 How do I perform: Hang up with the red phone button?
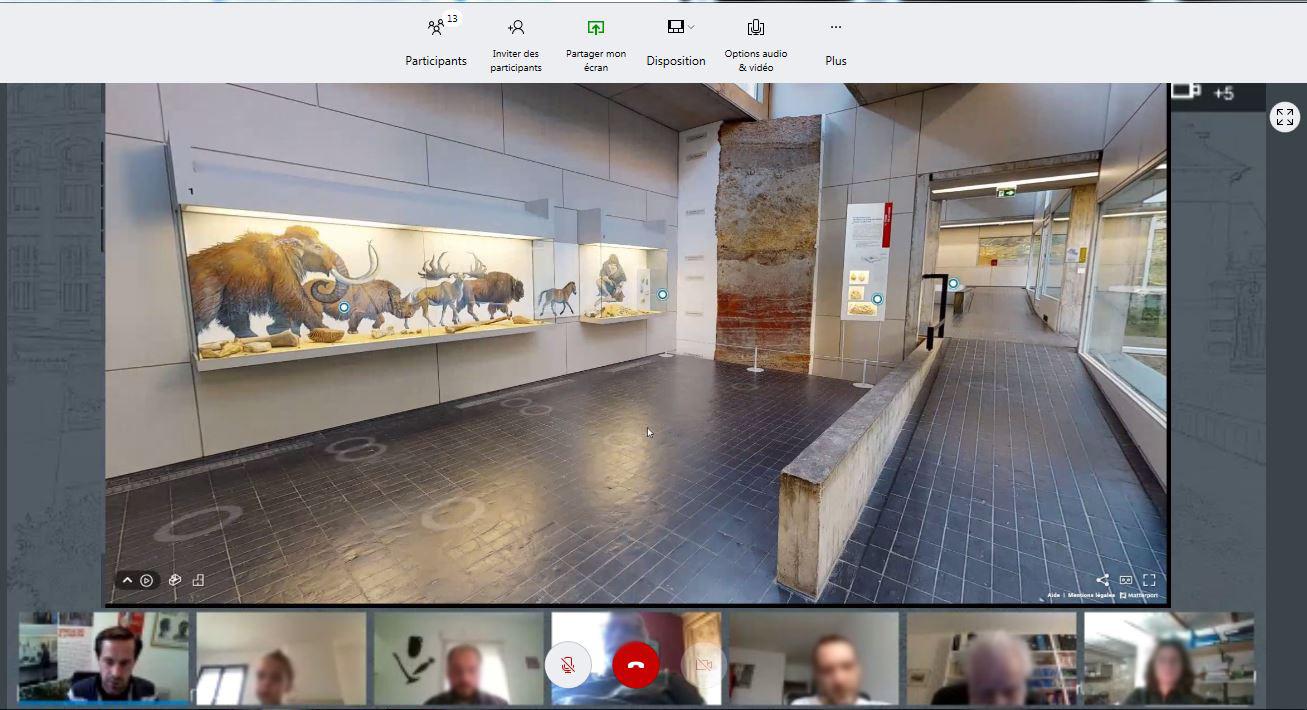[636, 665]
